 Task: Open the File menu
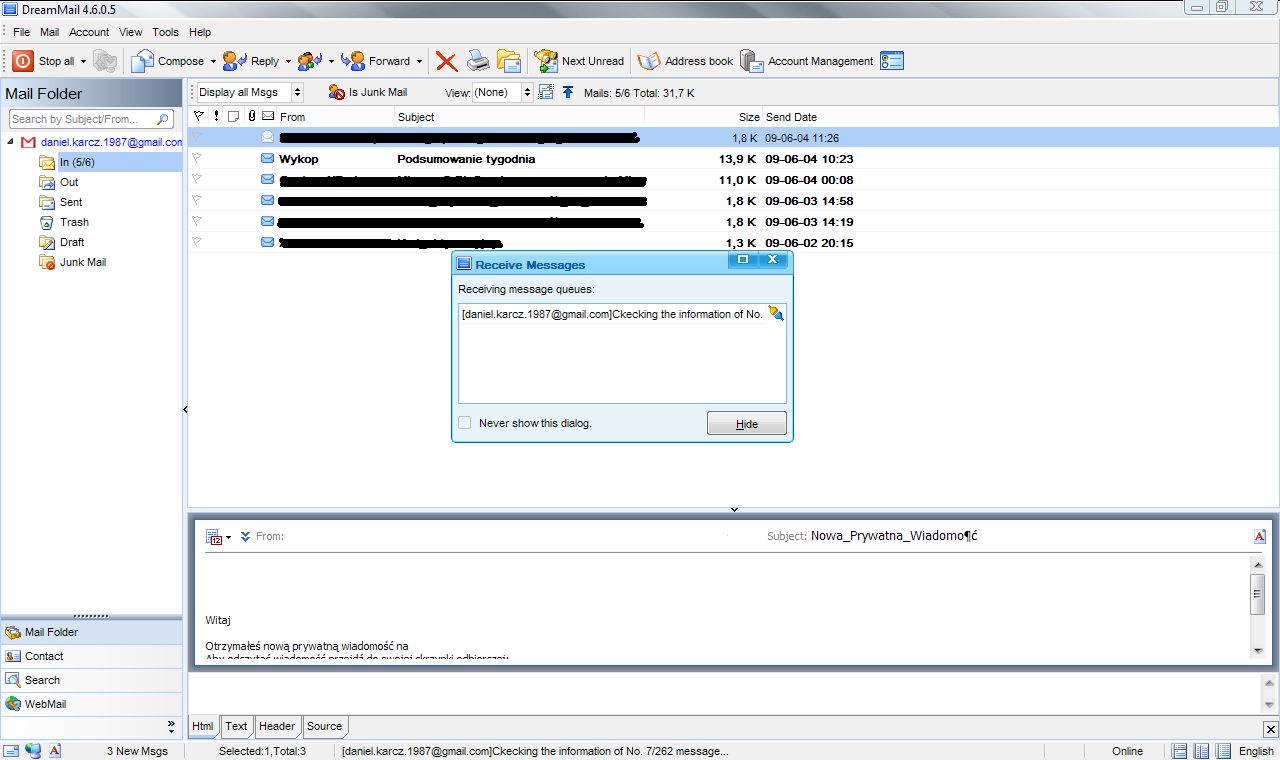22,32
